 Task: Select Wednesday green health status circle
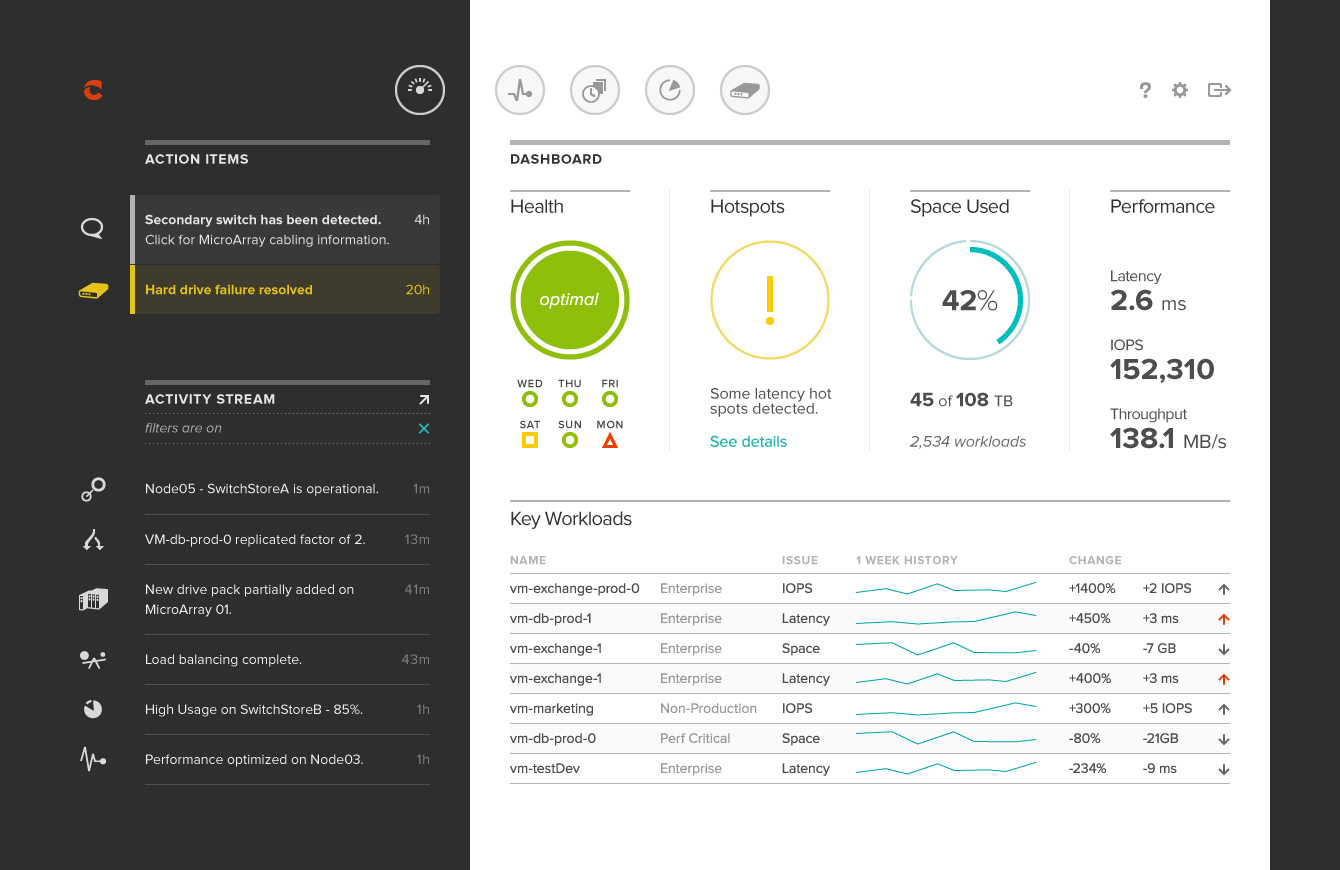pos(530,399)
